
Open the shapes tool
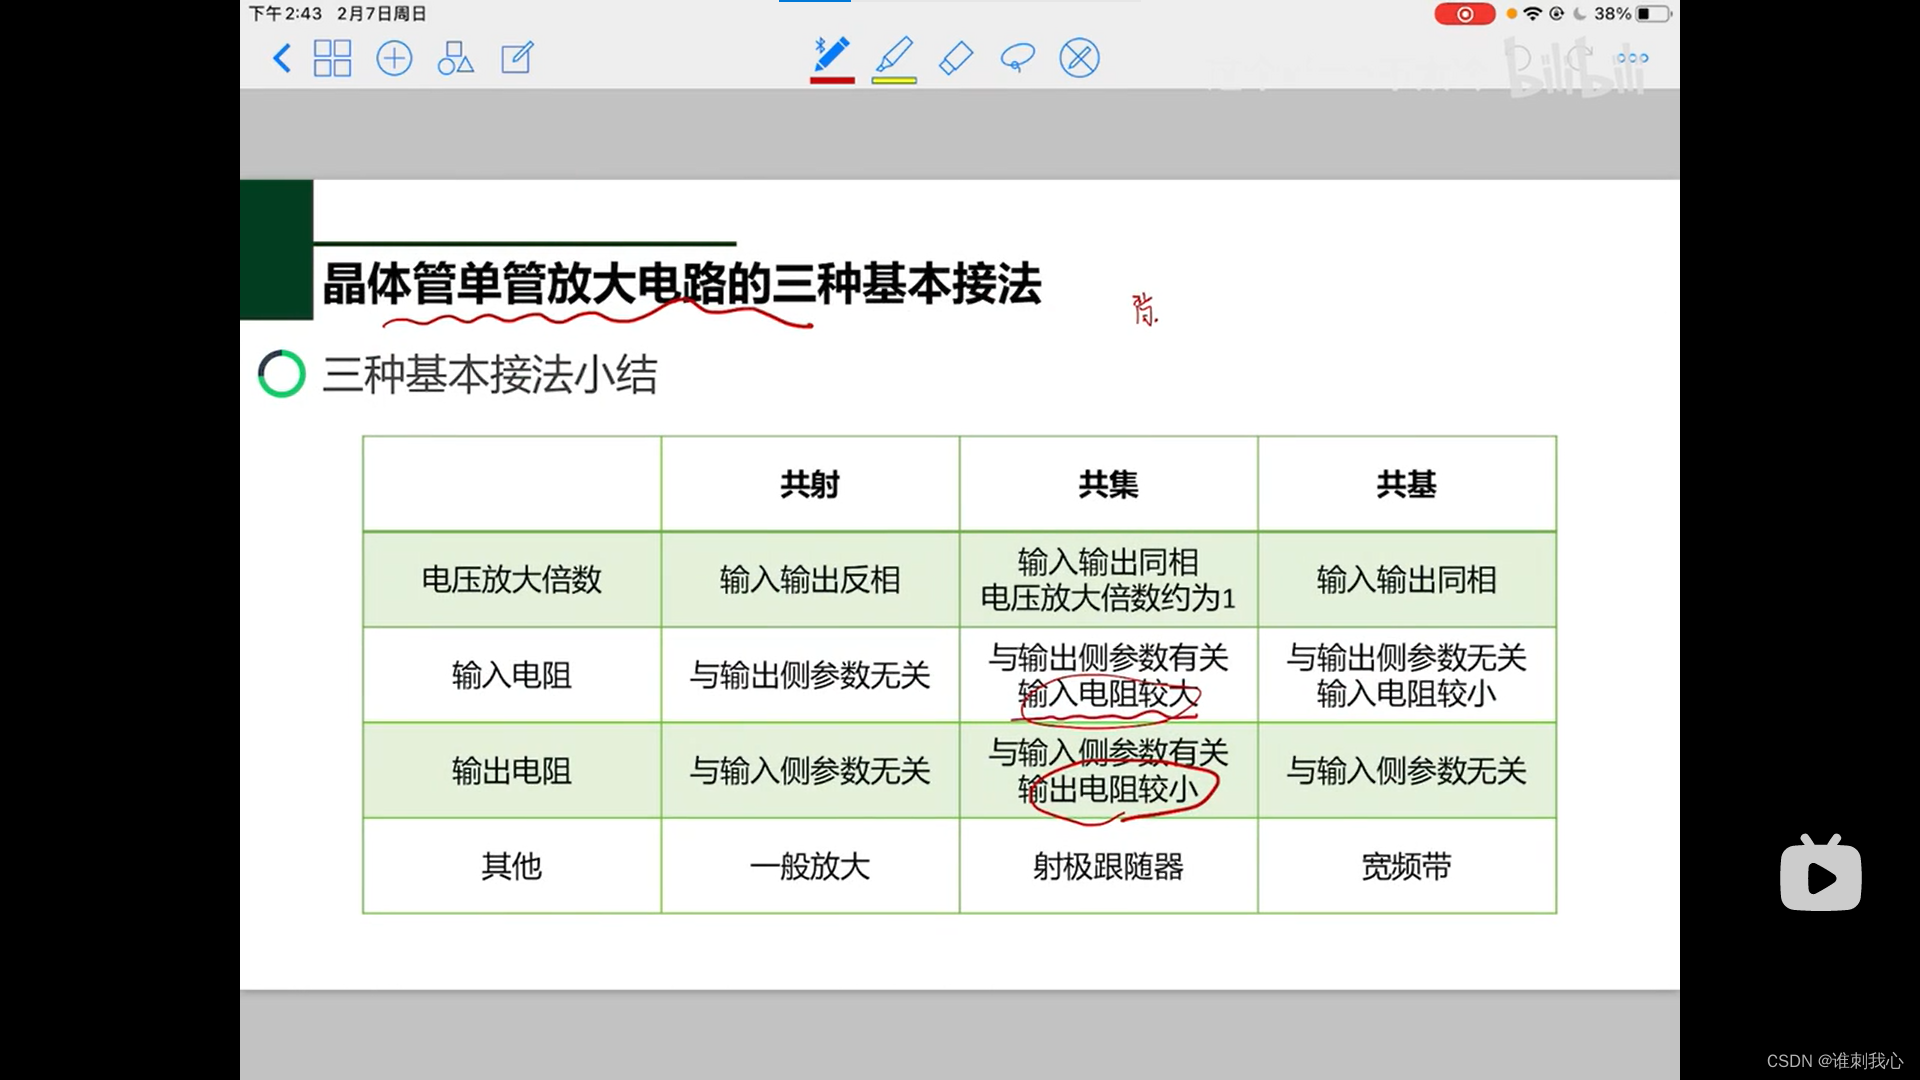tap(455, 58)
